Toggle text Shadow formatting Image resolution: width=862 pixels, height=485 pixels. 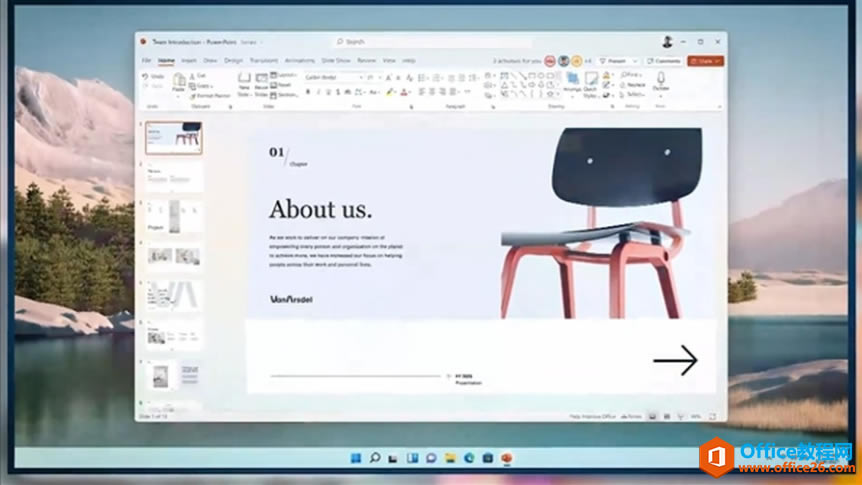338,92
